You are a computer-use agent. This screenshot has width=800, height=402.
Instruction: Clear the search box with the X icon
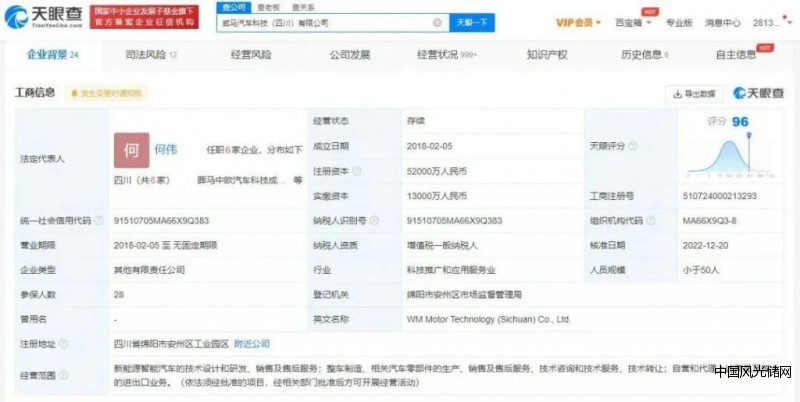coord(437,22)
